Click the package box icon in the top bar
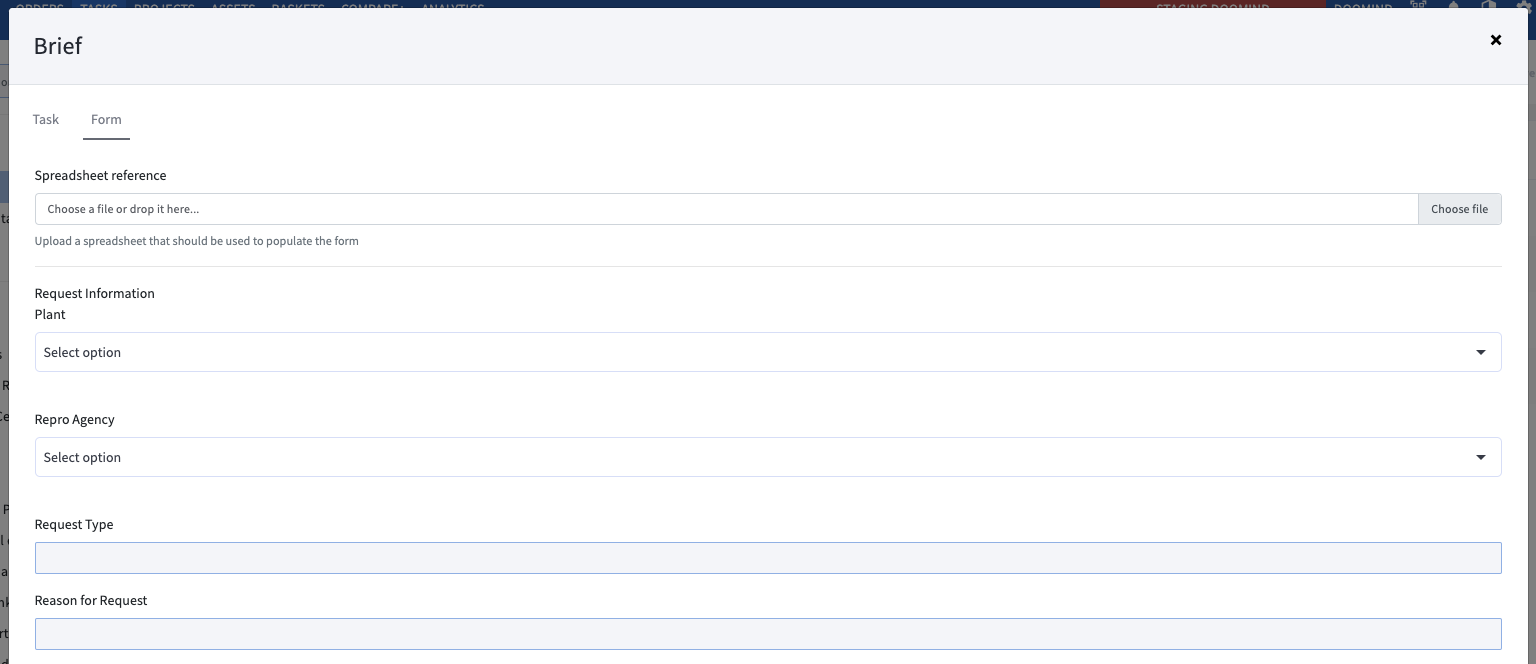 pyautogui.click(x=1490, y=5)
